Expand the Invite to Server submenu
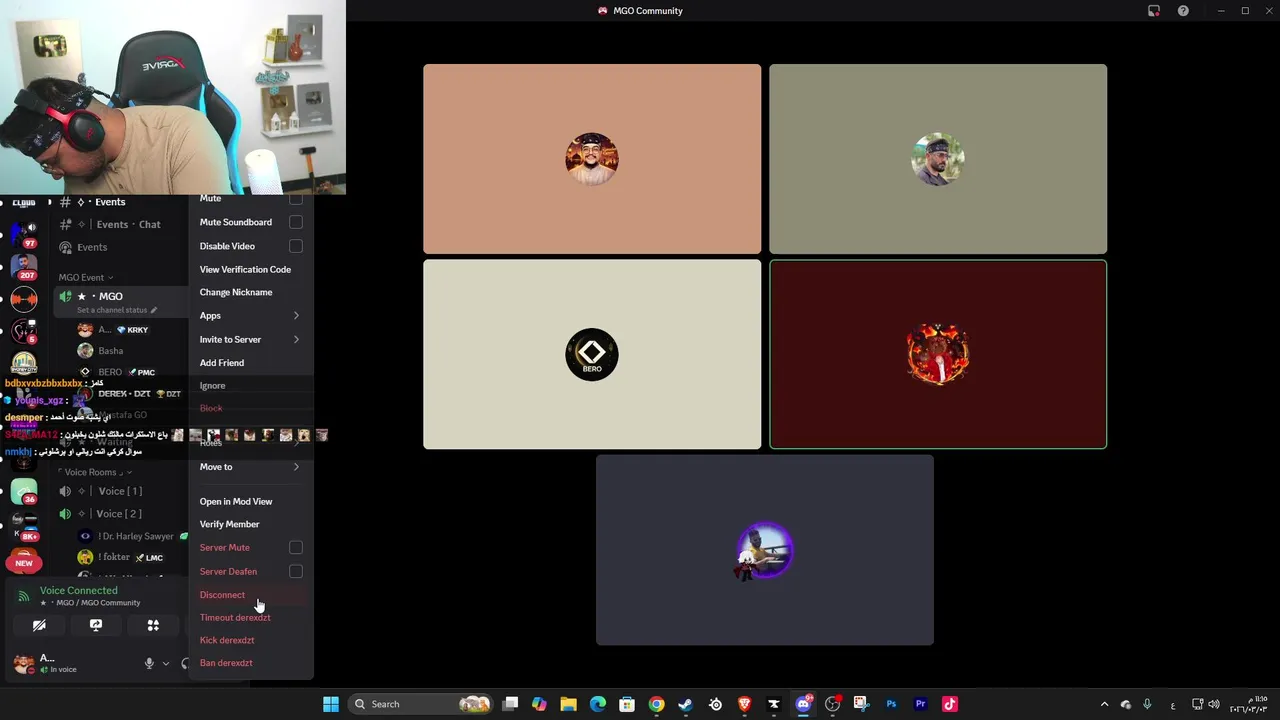This screenshot has width=1280, height=720. (x=251, y=339)
